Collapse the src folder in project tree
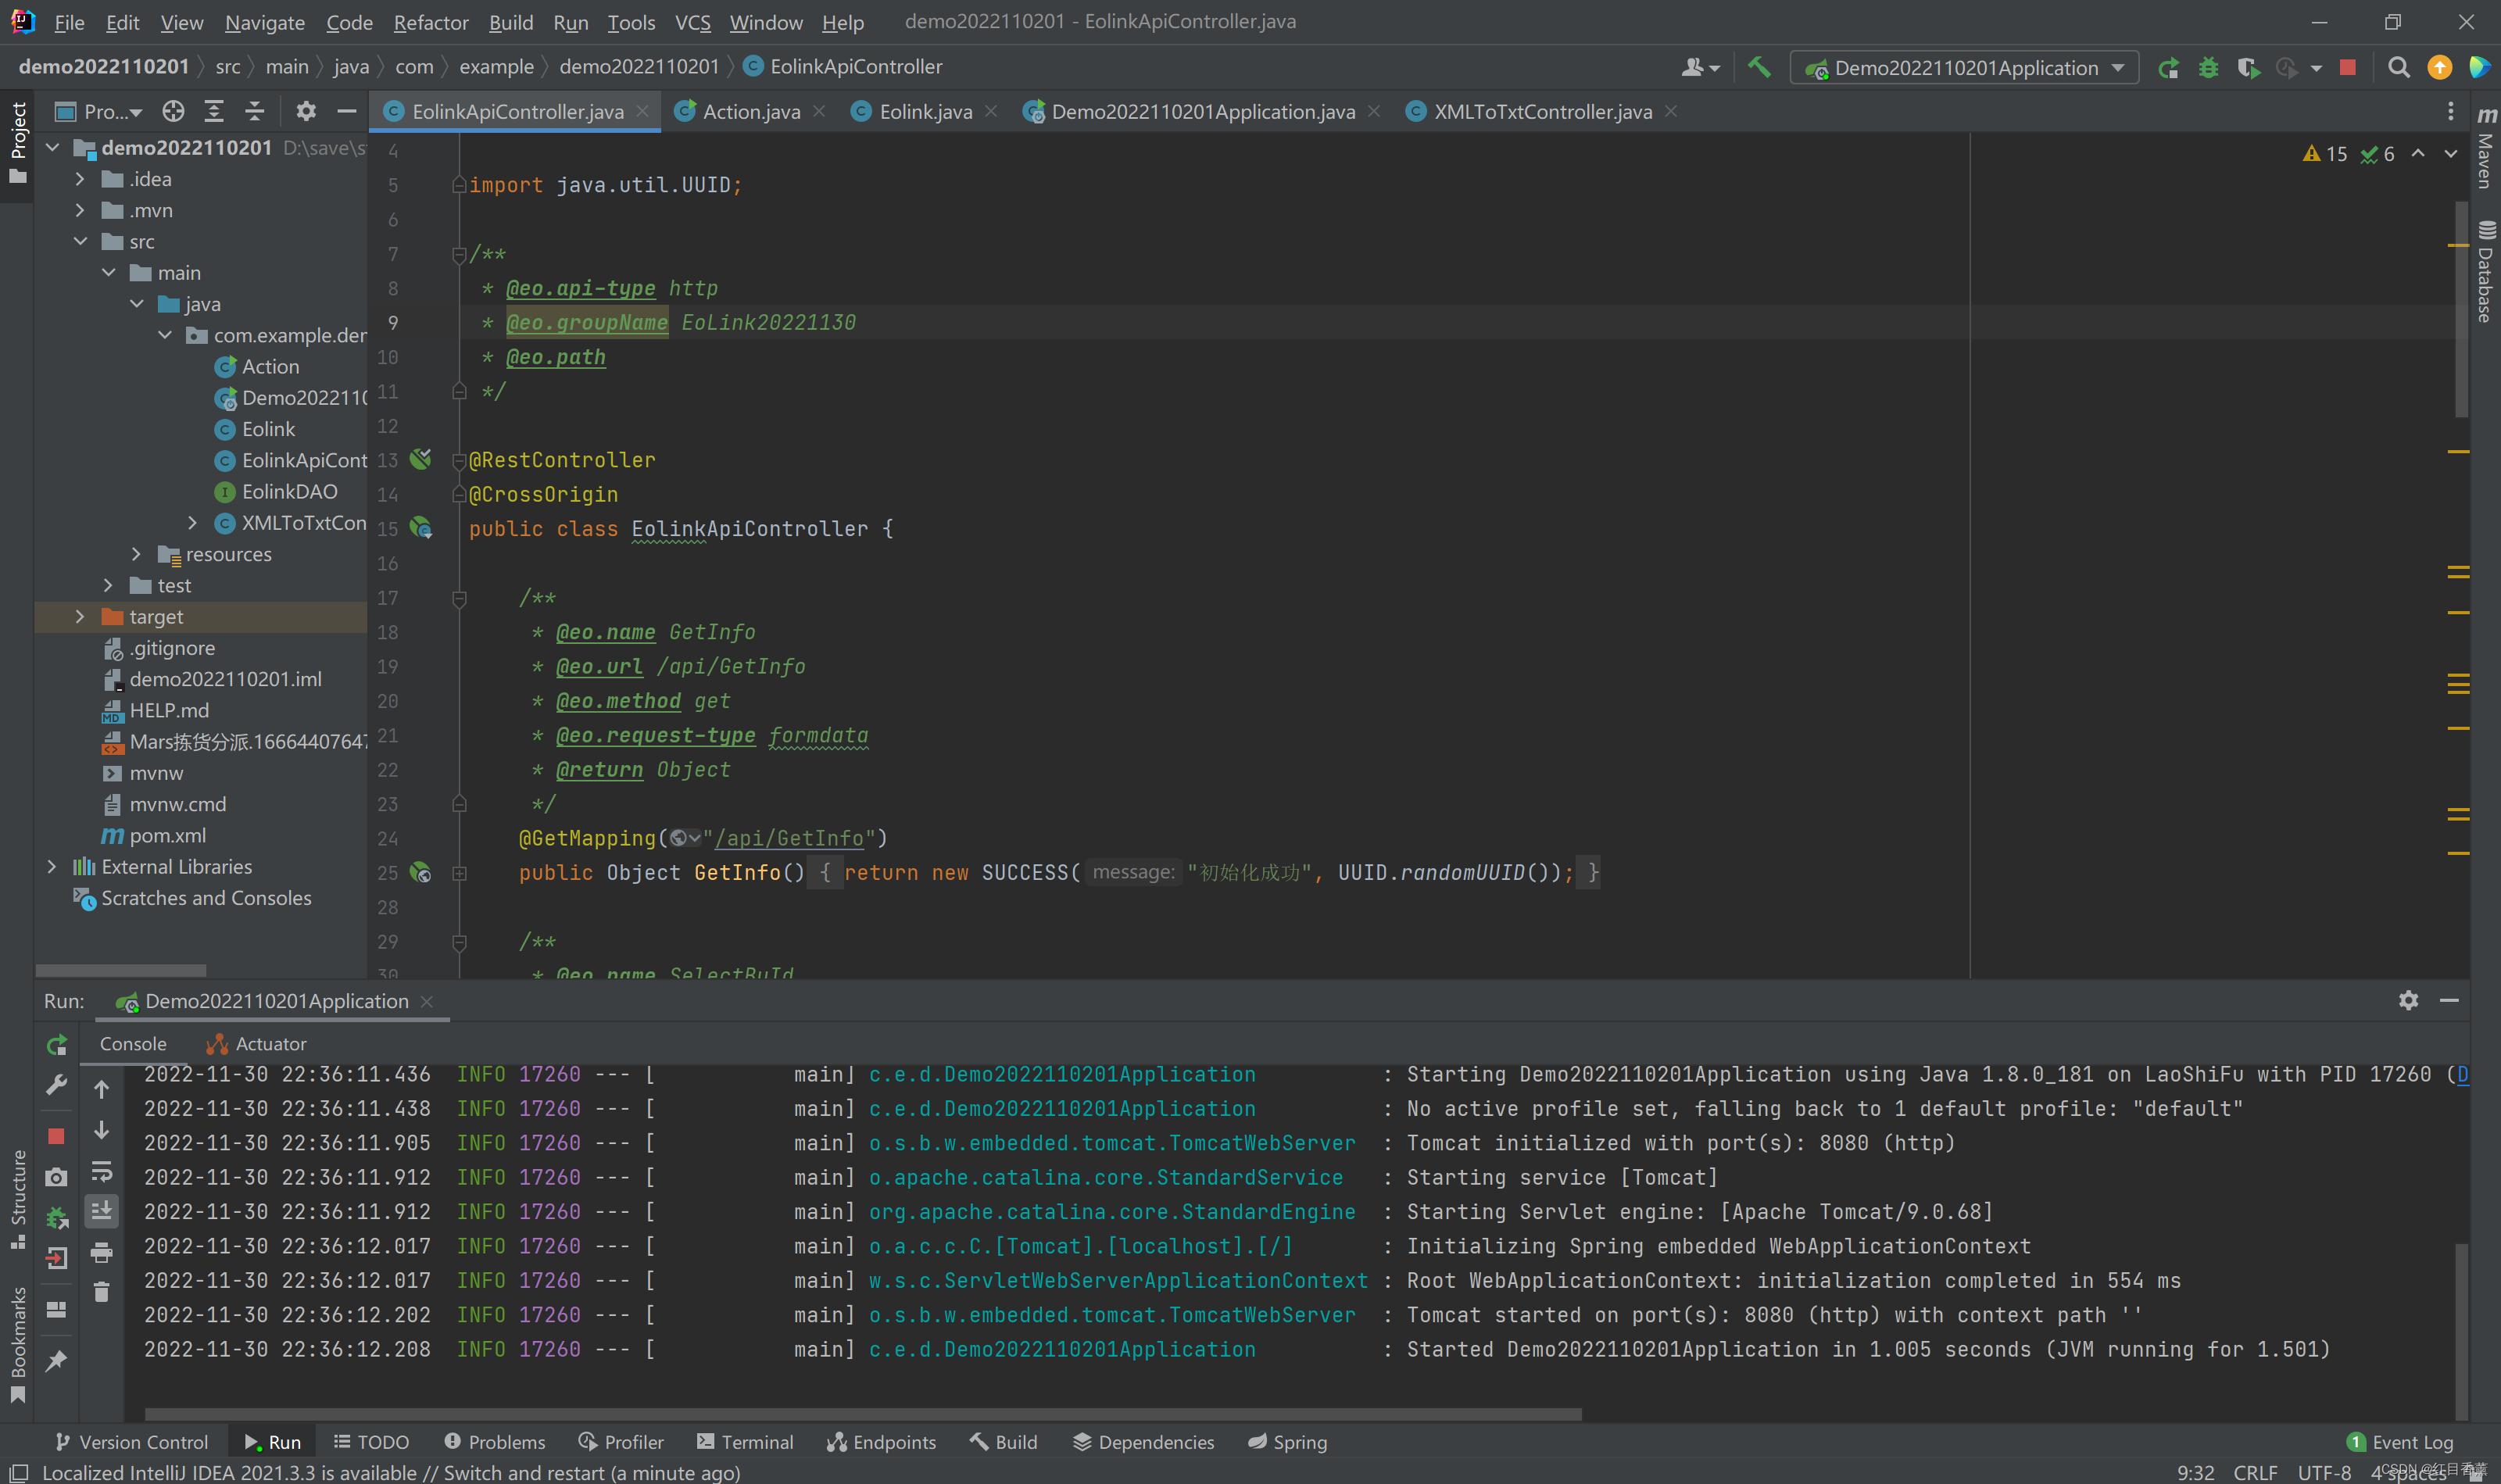Viewport: 2501px width, 1484px height. click(80, 242)
